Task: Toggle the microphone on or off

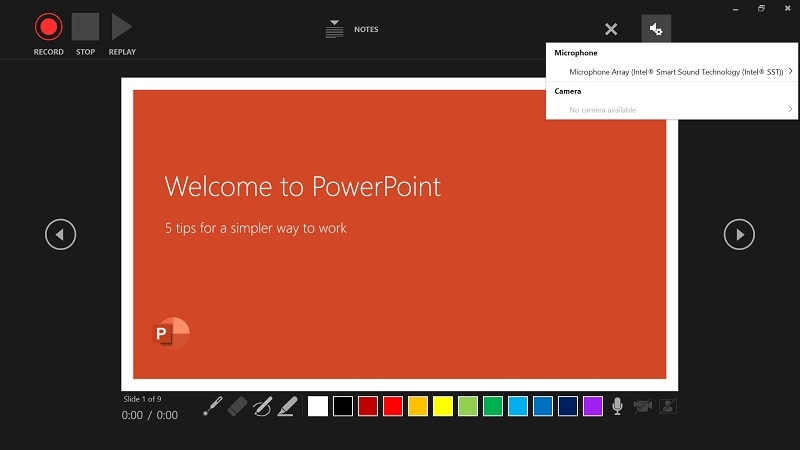Action: point(617,406)
